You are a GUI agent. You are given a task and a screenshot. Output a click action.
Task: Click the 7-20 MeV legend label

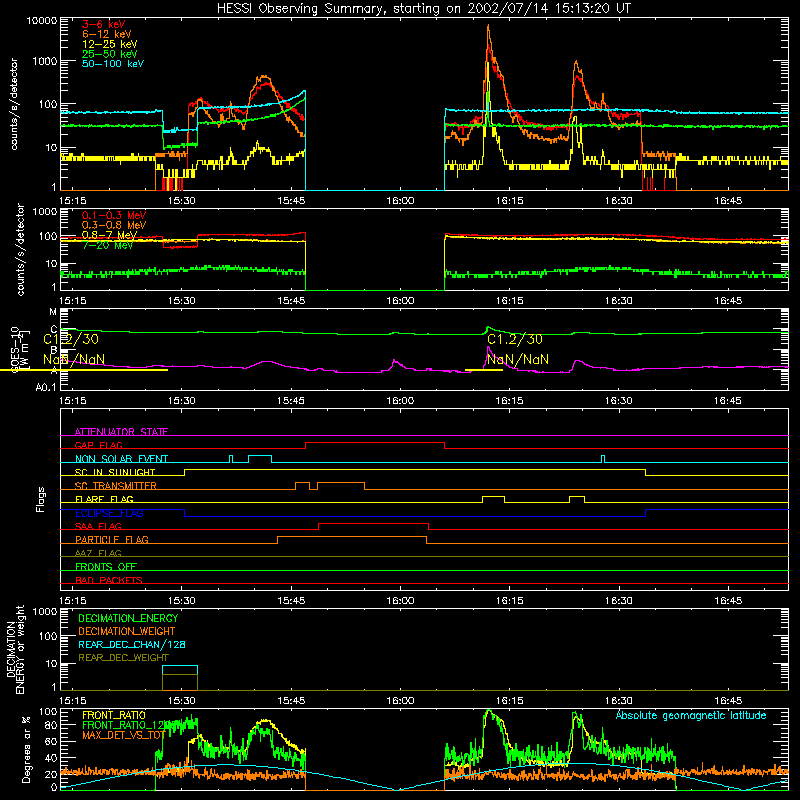pyautogui.click(x=108, y=245)
